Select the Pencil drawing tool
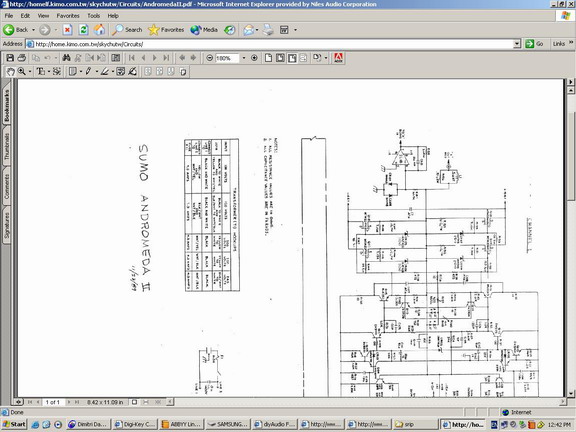The image size is (576, 432). click(x=89, y=72)
